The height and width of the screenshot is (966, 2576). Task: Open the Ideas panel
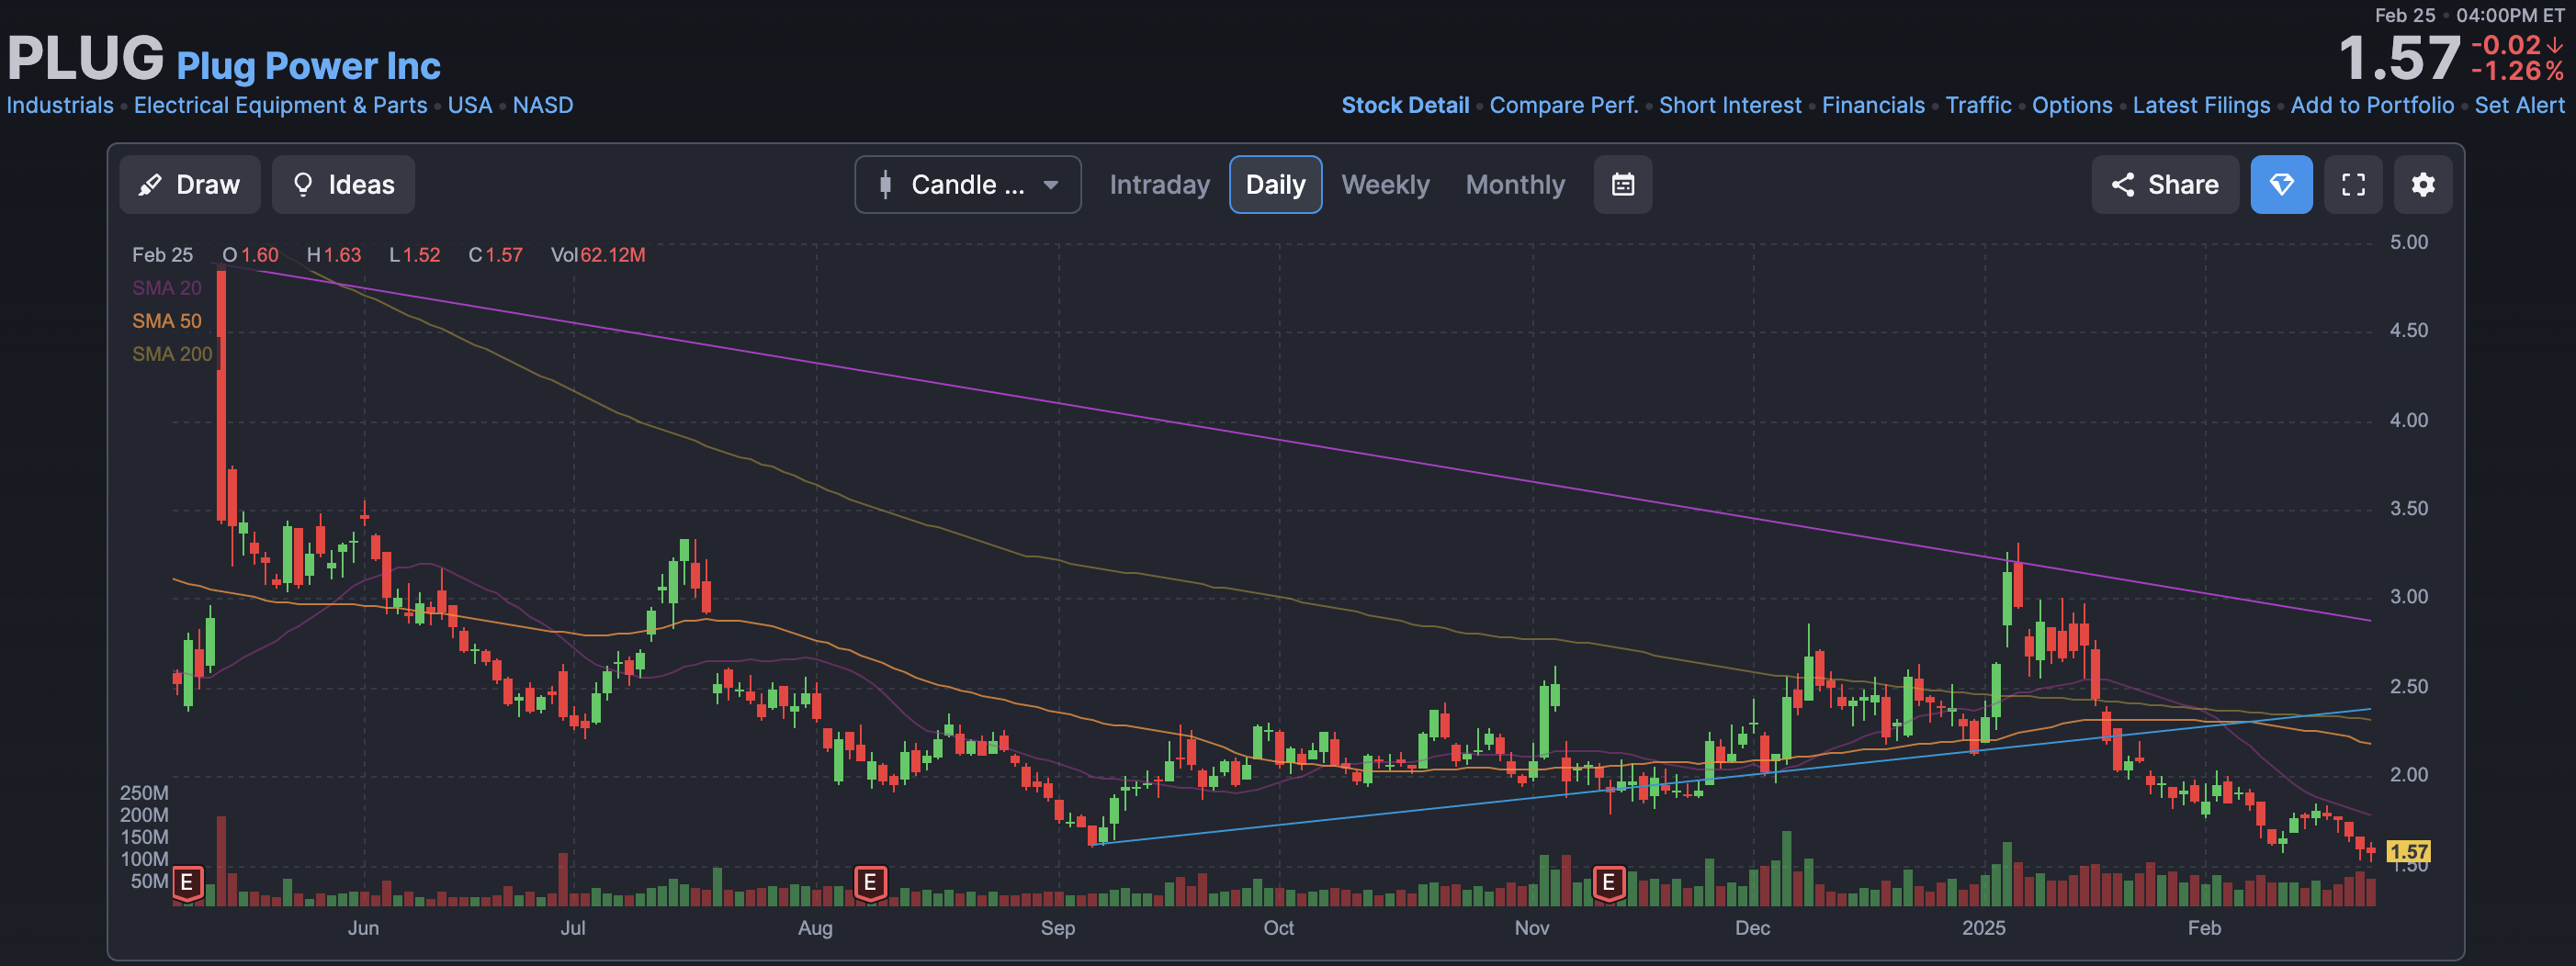(343, 185)
